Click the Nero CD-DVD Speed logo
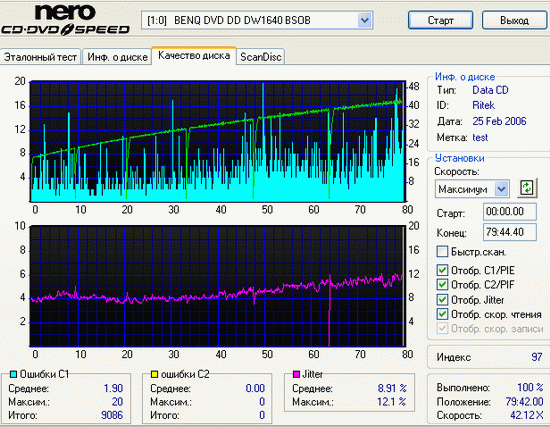This screenshot has width=550, height=427. coord(66,19)
